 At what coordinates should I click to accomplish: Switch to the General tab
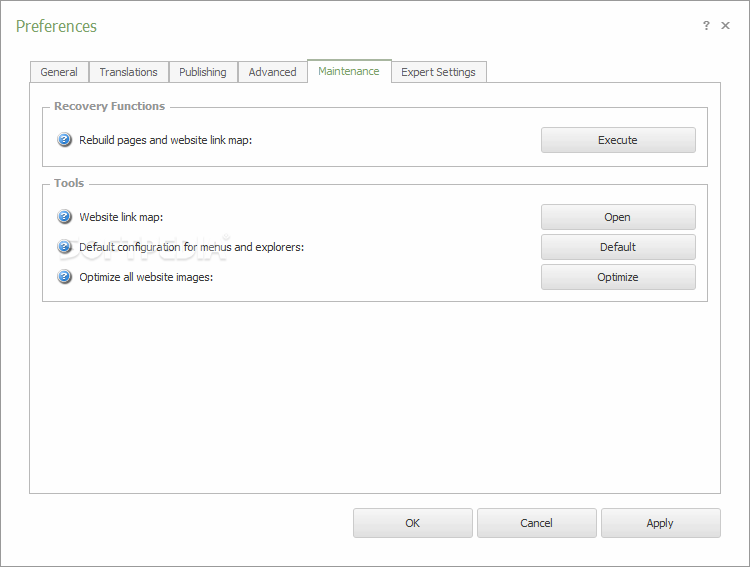pos(59,72)
